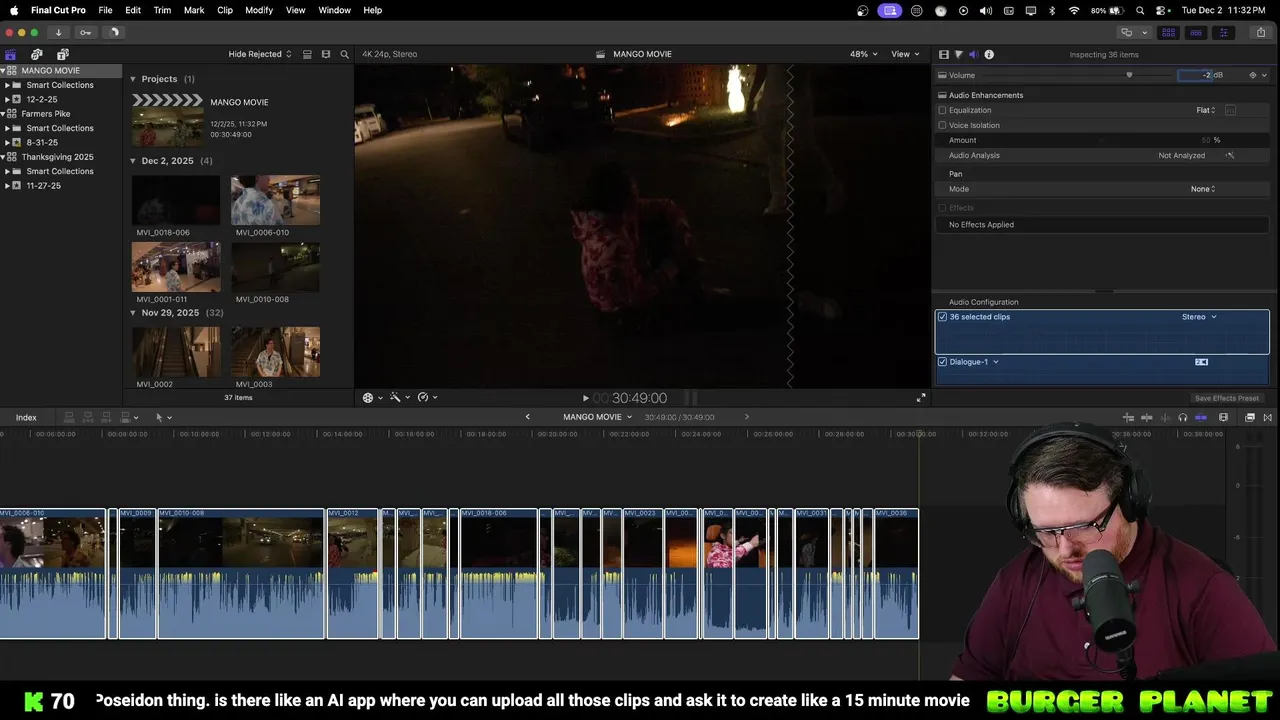Select the Info inspector icon

click(989, 55)
